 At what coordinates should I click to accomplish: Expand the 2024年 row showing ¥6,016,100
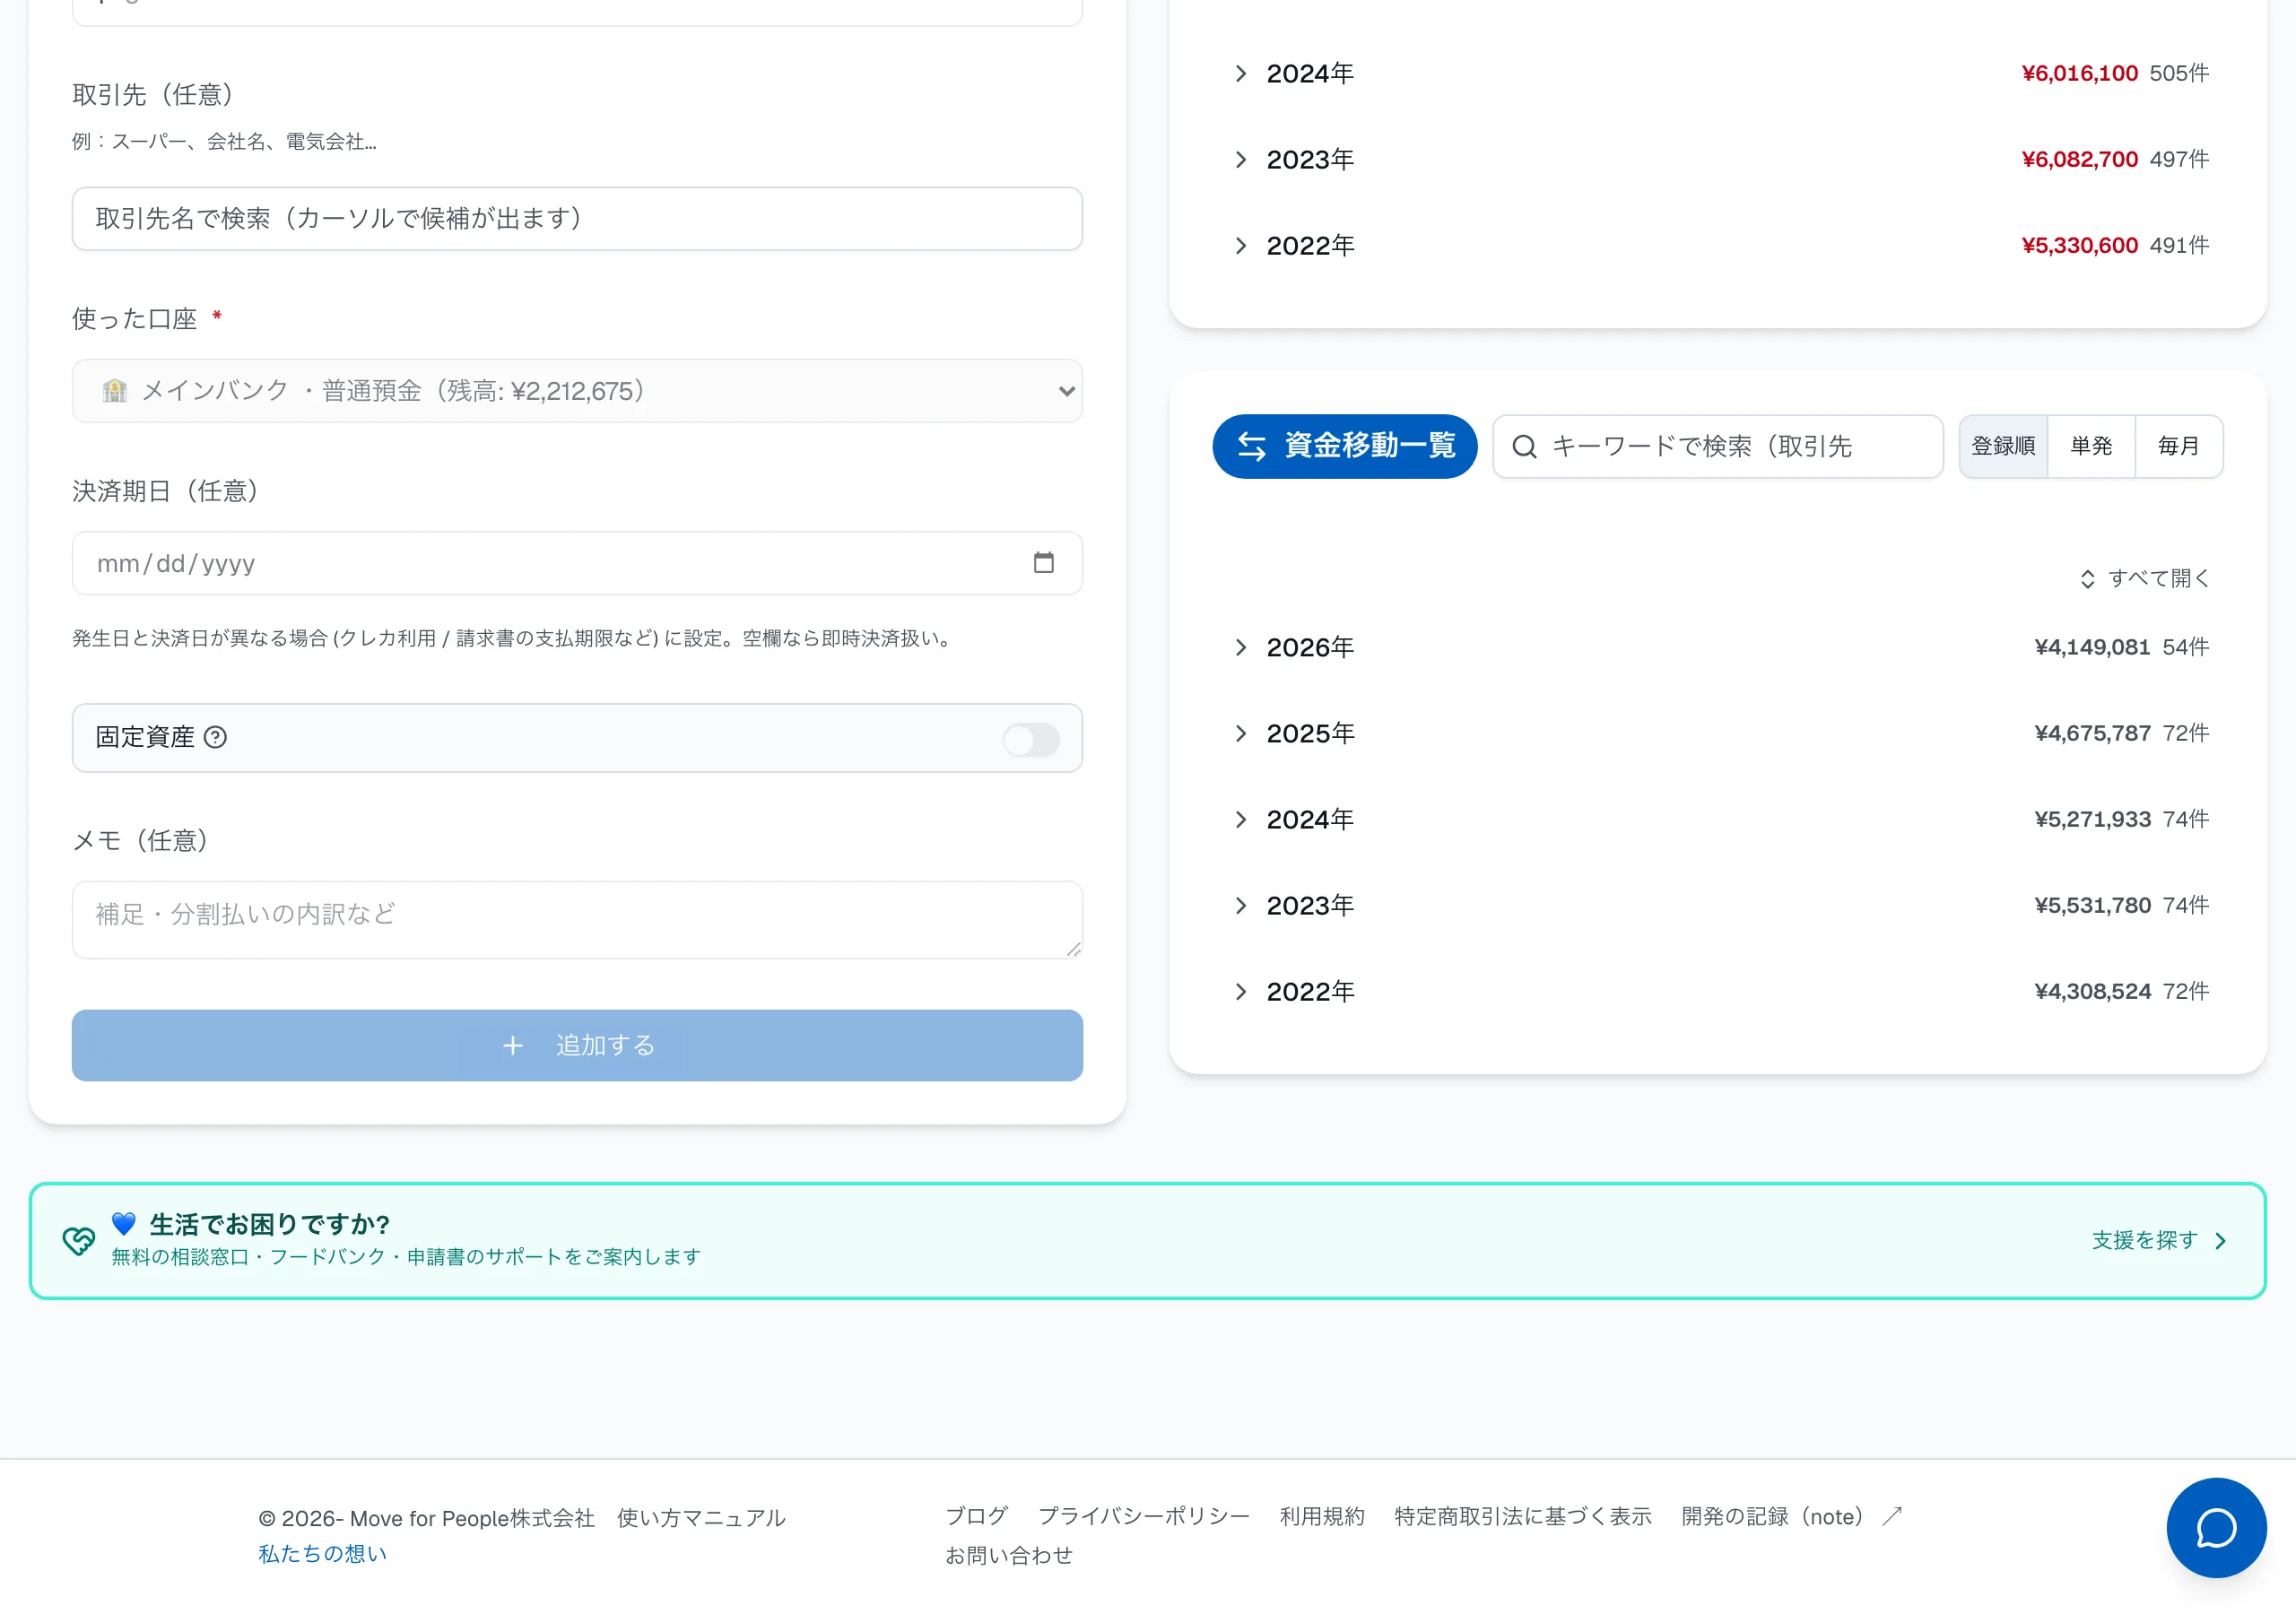tap(1719, 74)
